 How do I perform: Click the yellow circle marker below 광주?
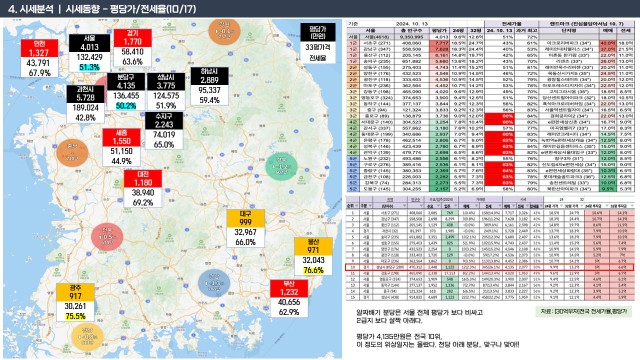click(x=87, y=337)
